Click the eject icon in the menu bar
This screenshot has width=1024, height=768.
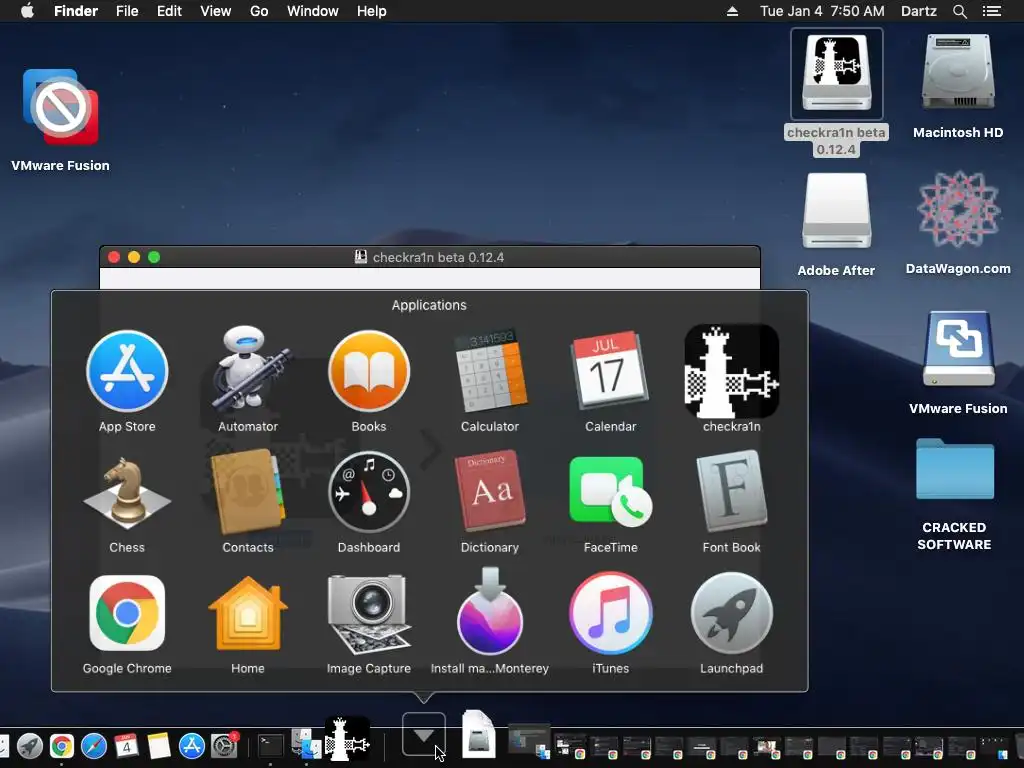pos(732,11)
